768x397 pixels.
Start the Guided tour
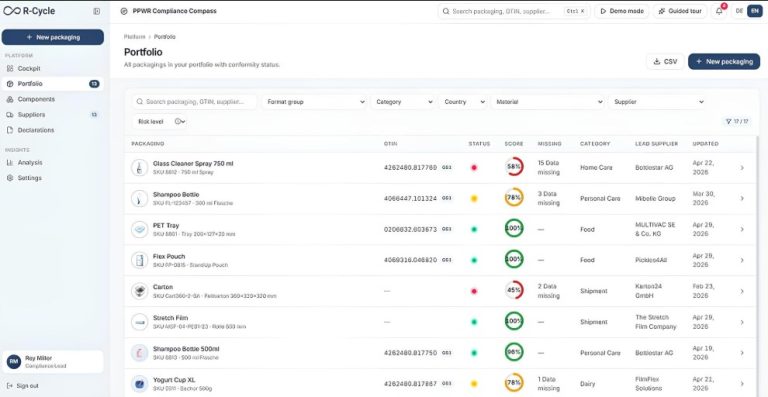(x=680, y=11)
